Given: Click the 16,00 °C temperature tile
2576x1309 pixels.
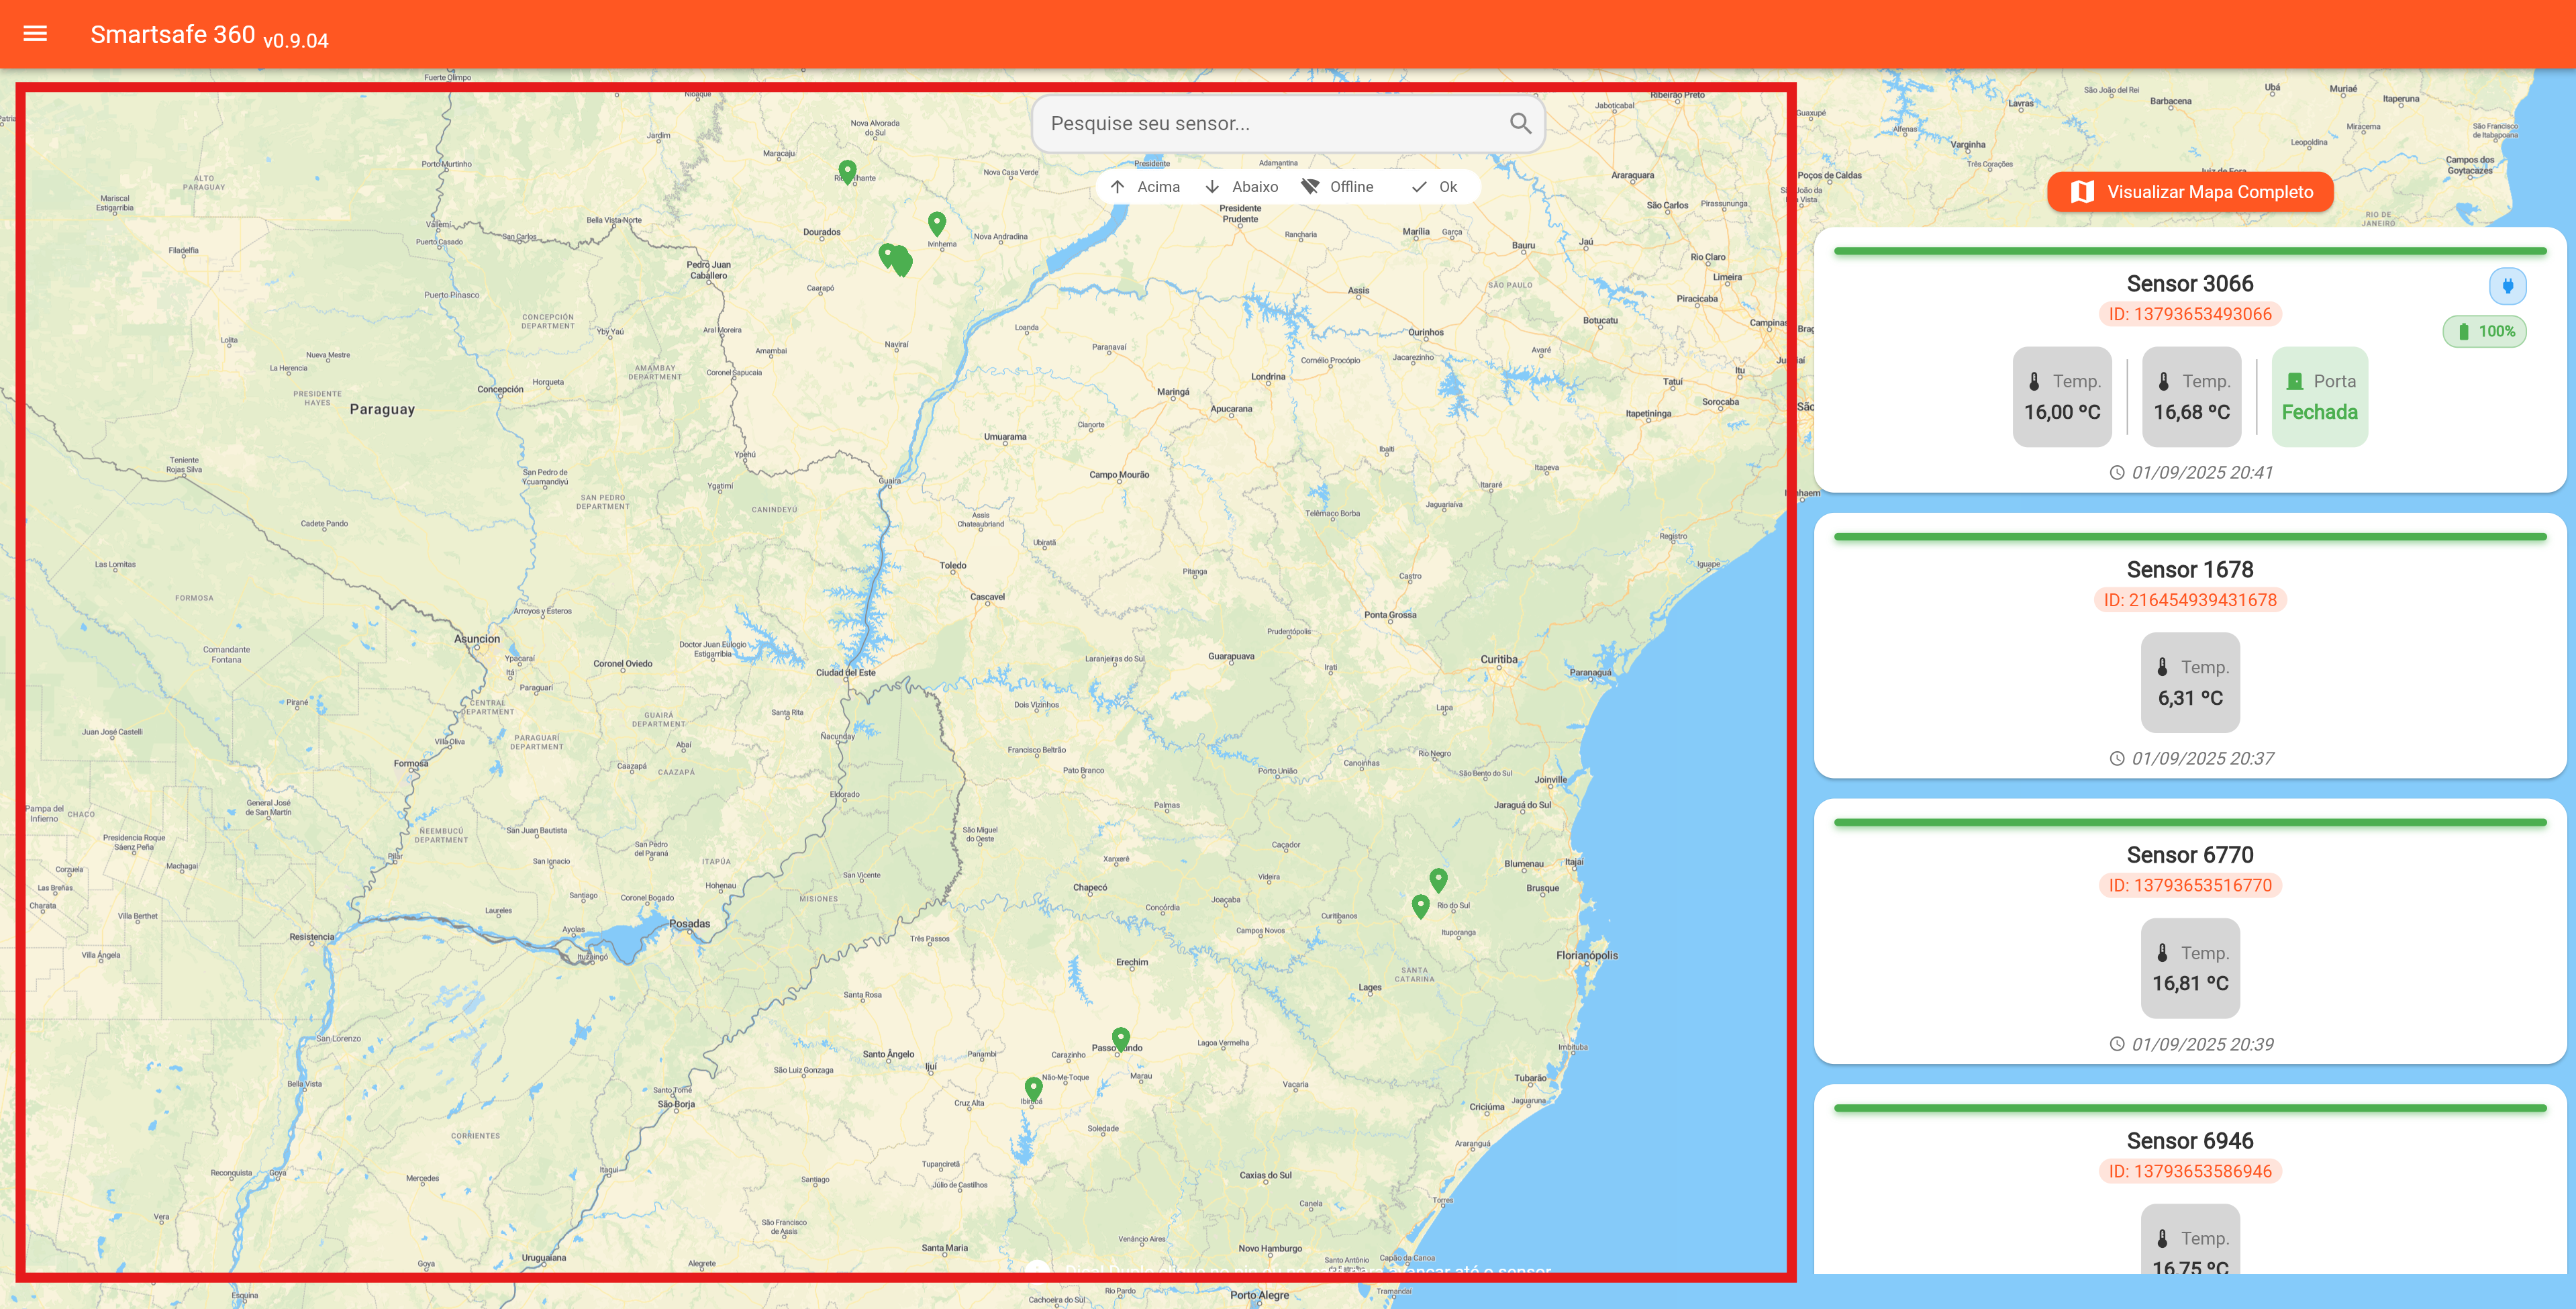Looking at the screenshot, I should pos(2061,397).
